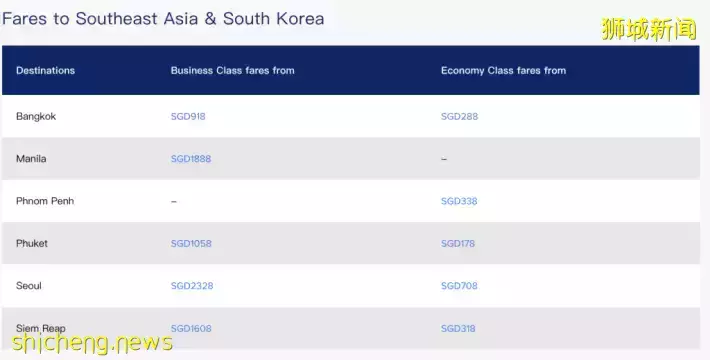The height and width of the screenshot is (360, 710).
Task: Choose the Phuket Economy fare SGD178
Action: 458,244
